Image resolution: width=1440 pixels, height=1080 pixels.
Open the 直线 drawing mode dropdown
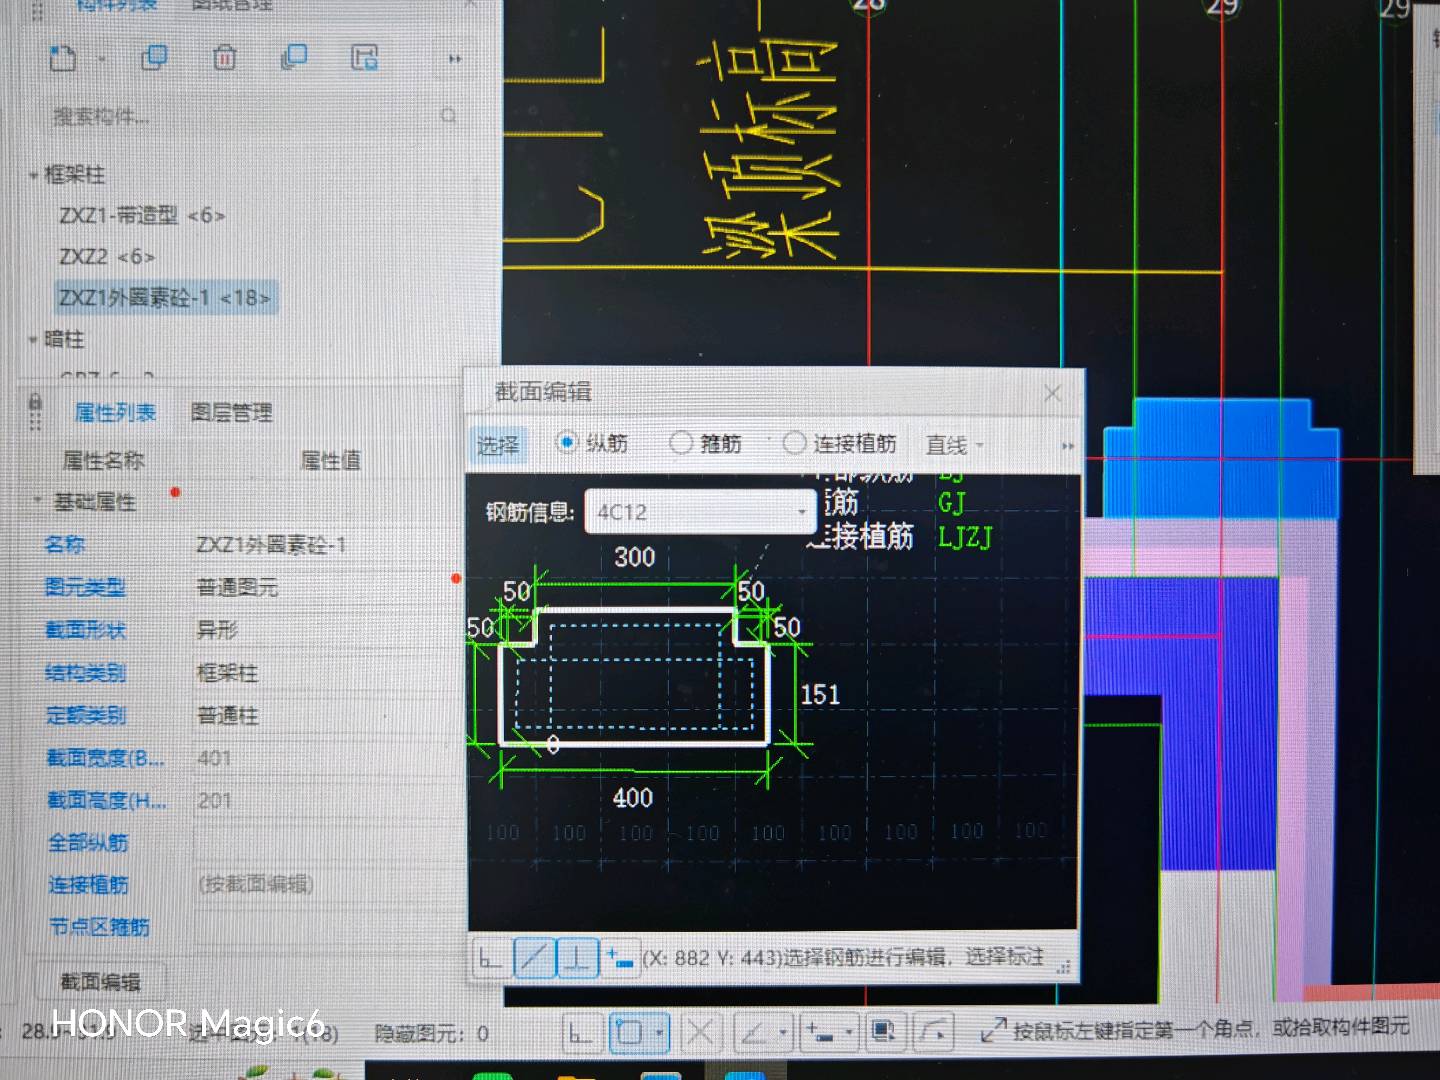point(955,445)
